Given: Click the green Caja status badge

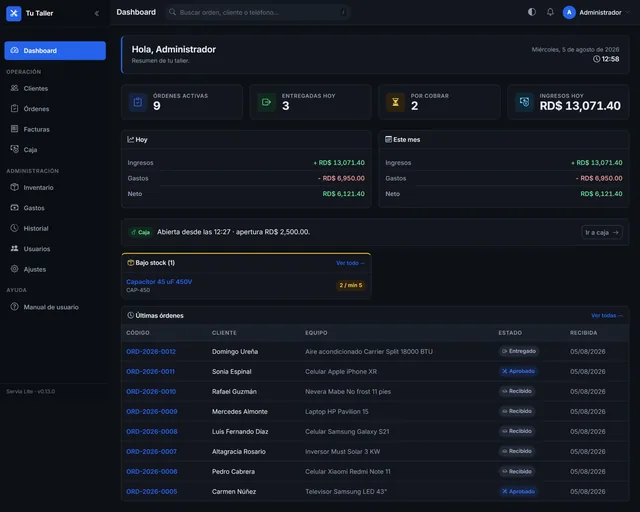Looking at the screenshot, I should [x=140, y=232].
